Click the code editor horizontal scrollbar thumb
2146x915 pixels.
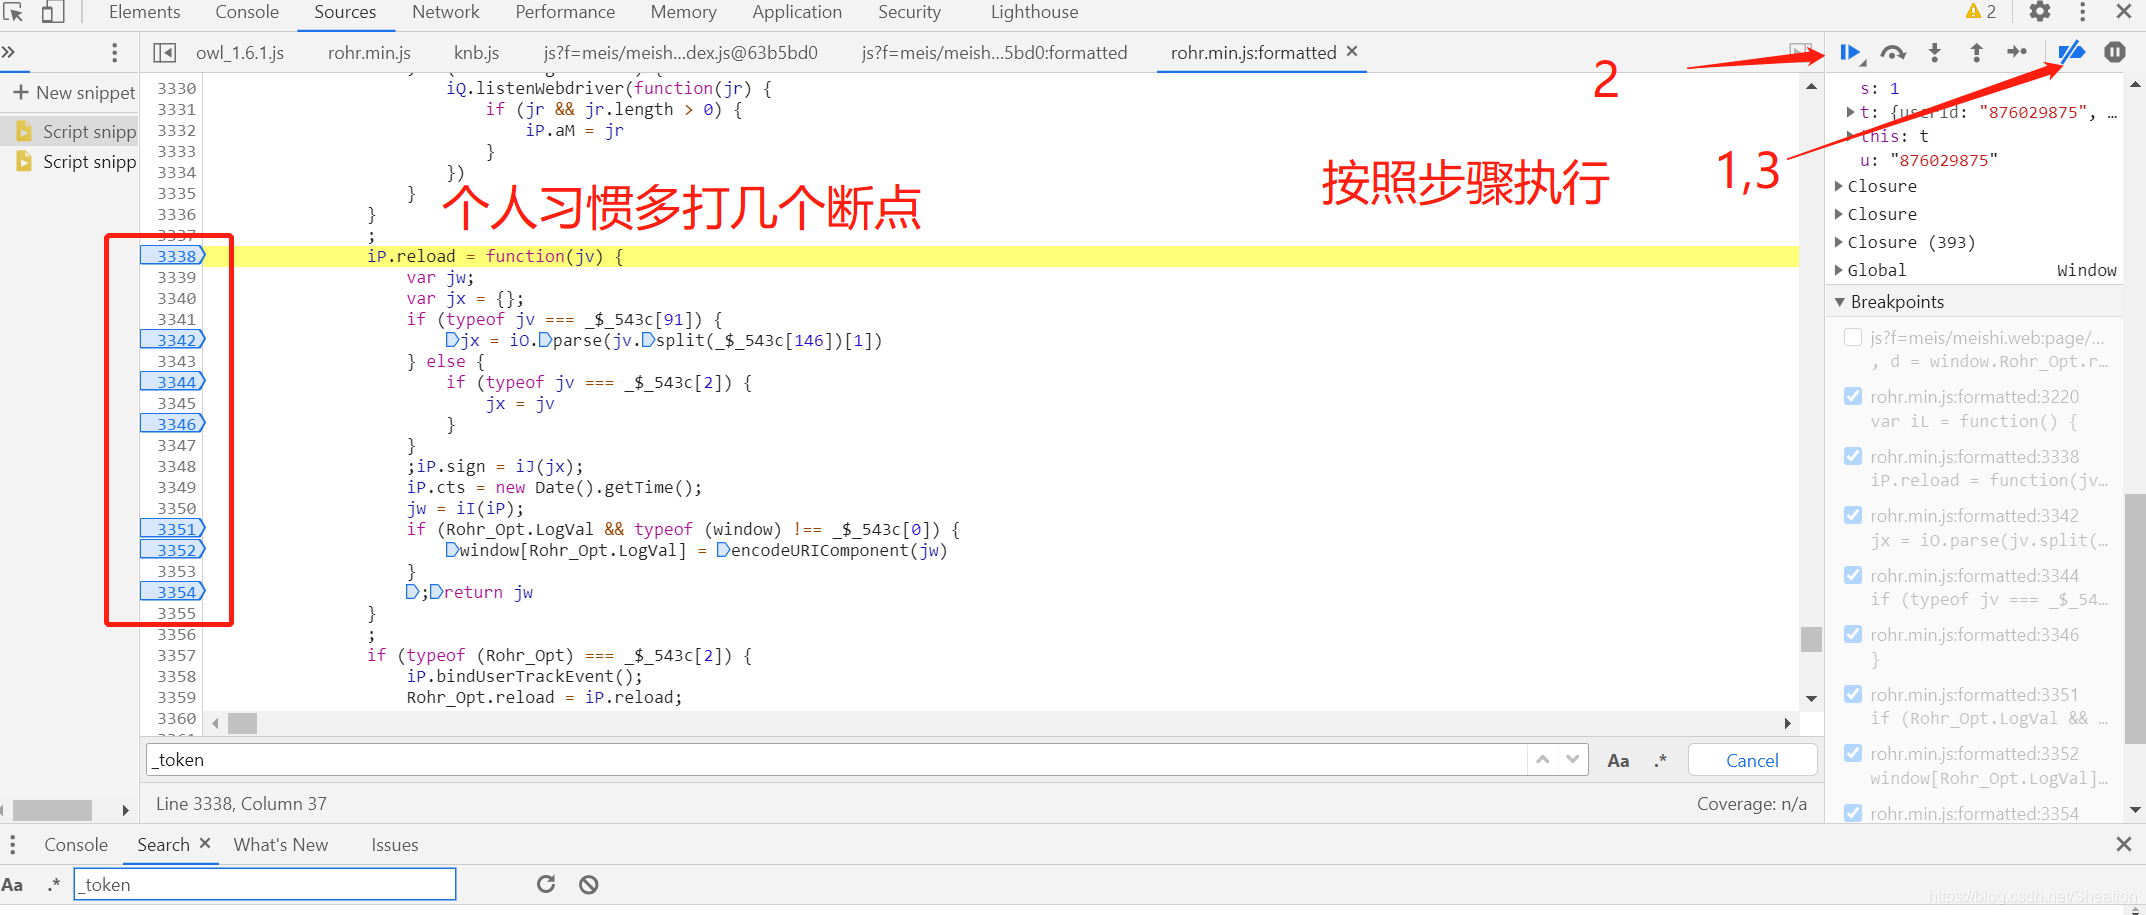tap(242, 723)
